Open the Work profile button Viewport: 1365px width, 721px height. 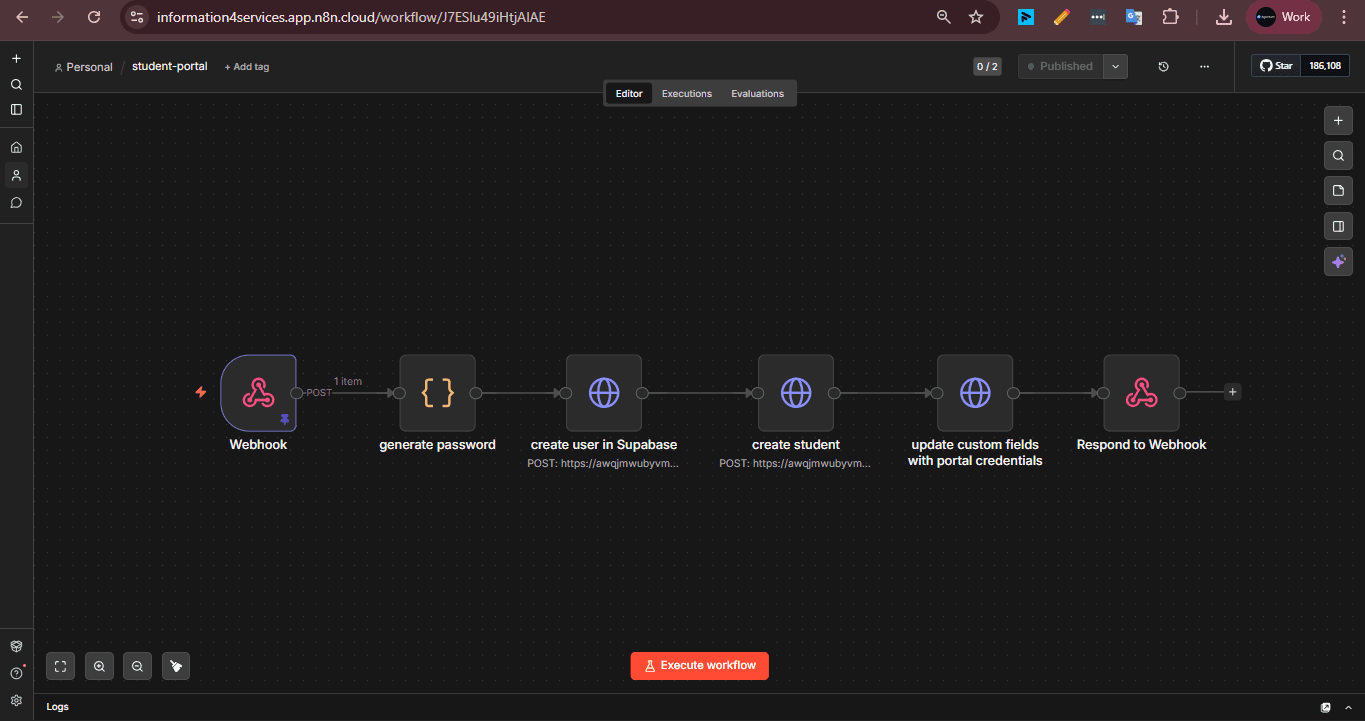point(1284,17)
